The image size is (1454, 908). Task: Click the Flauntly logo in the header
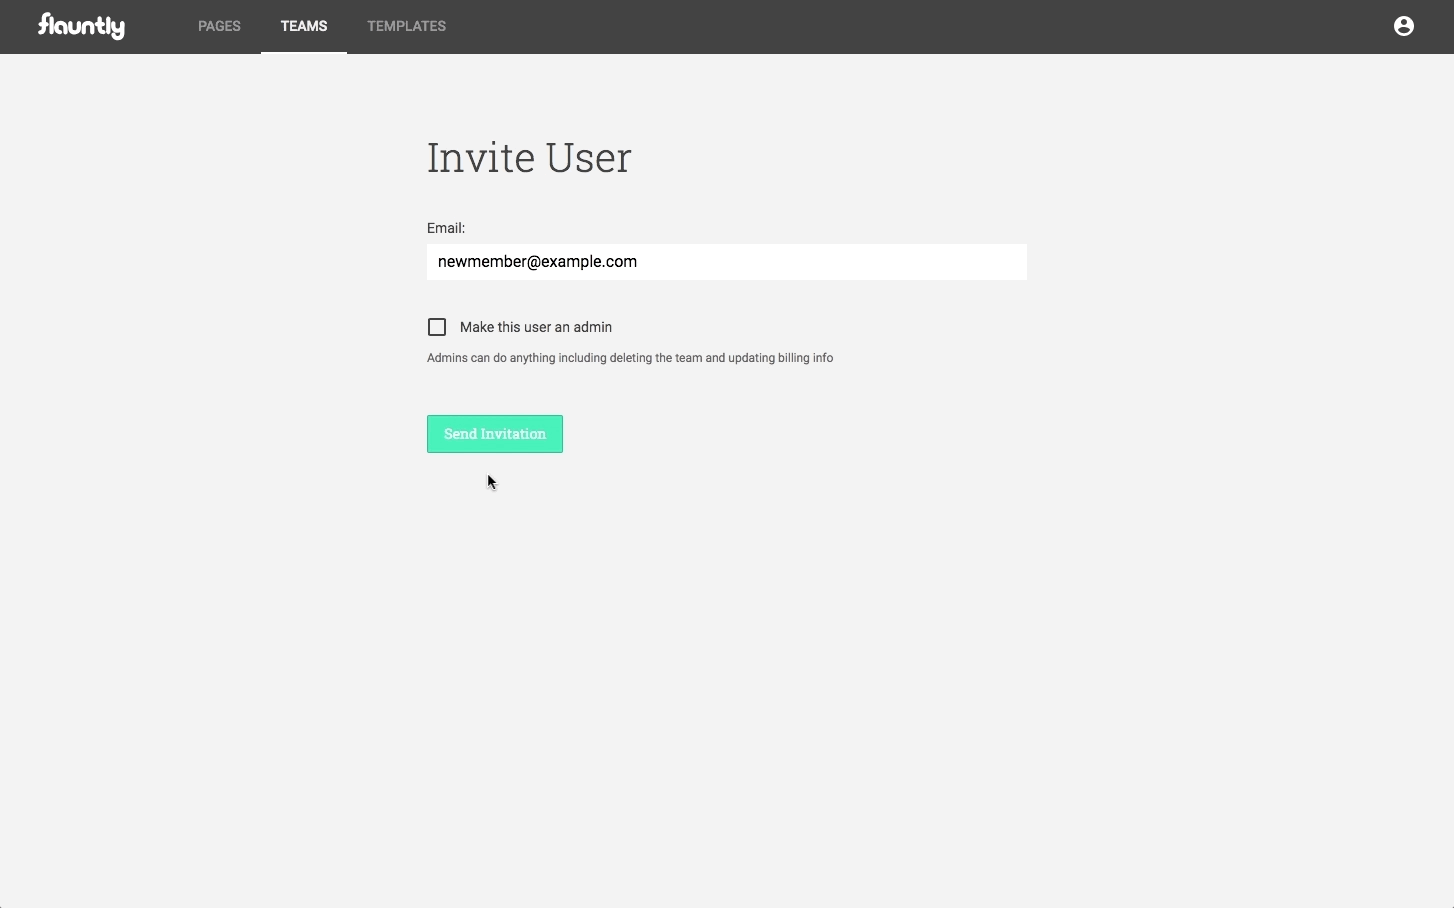tap(81, 26)
